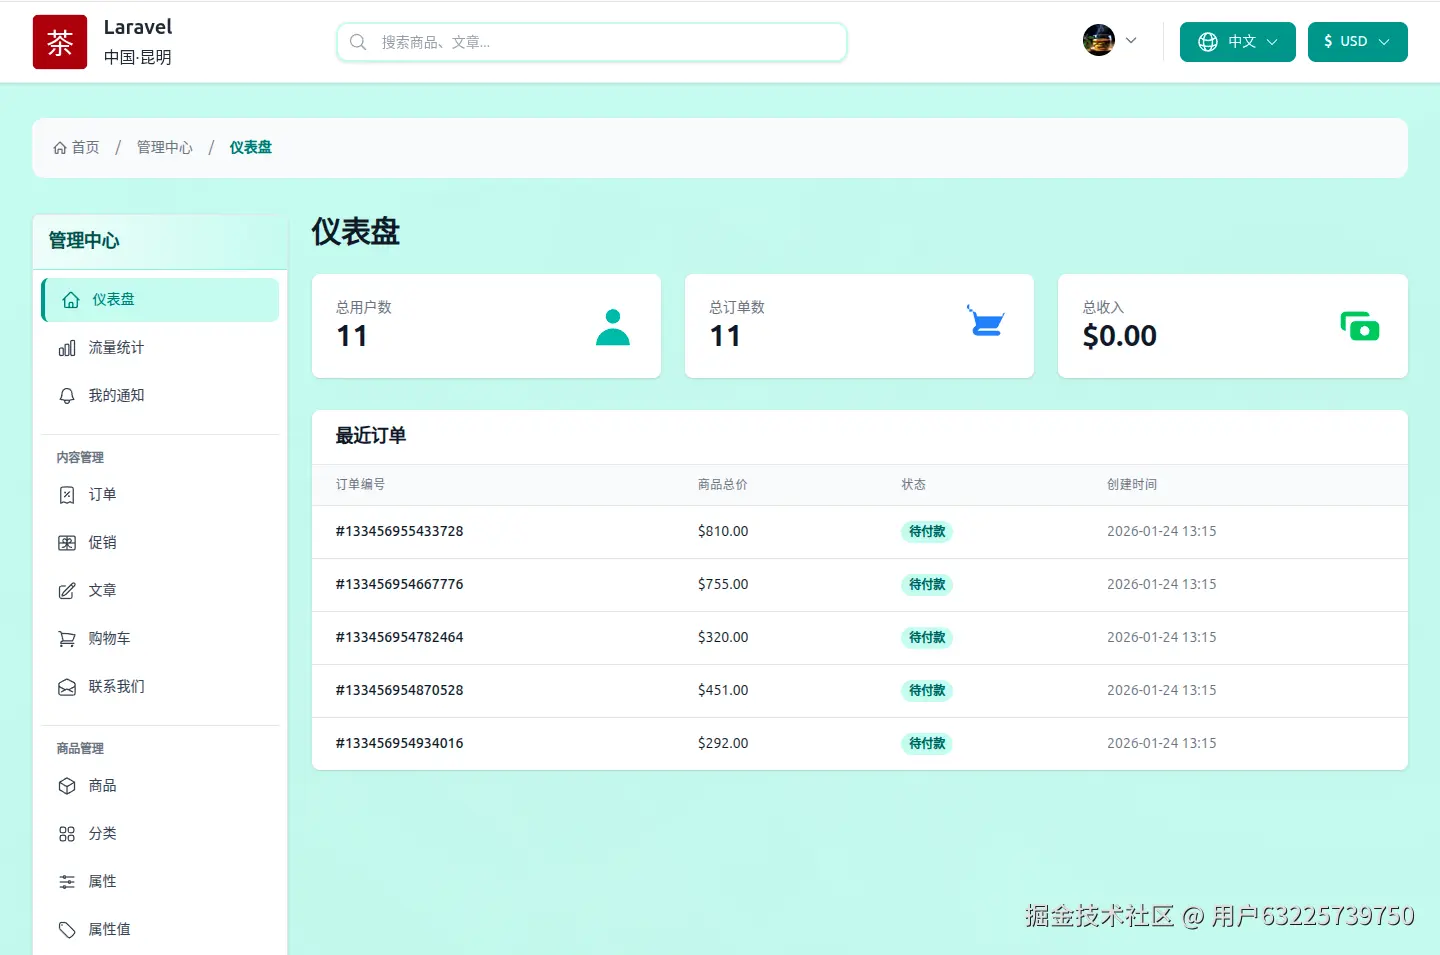Open the USD currency dropdown
The image size is (1440, 955).
[x=1357, y=42]
